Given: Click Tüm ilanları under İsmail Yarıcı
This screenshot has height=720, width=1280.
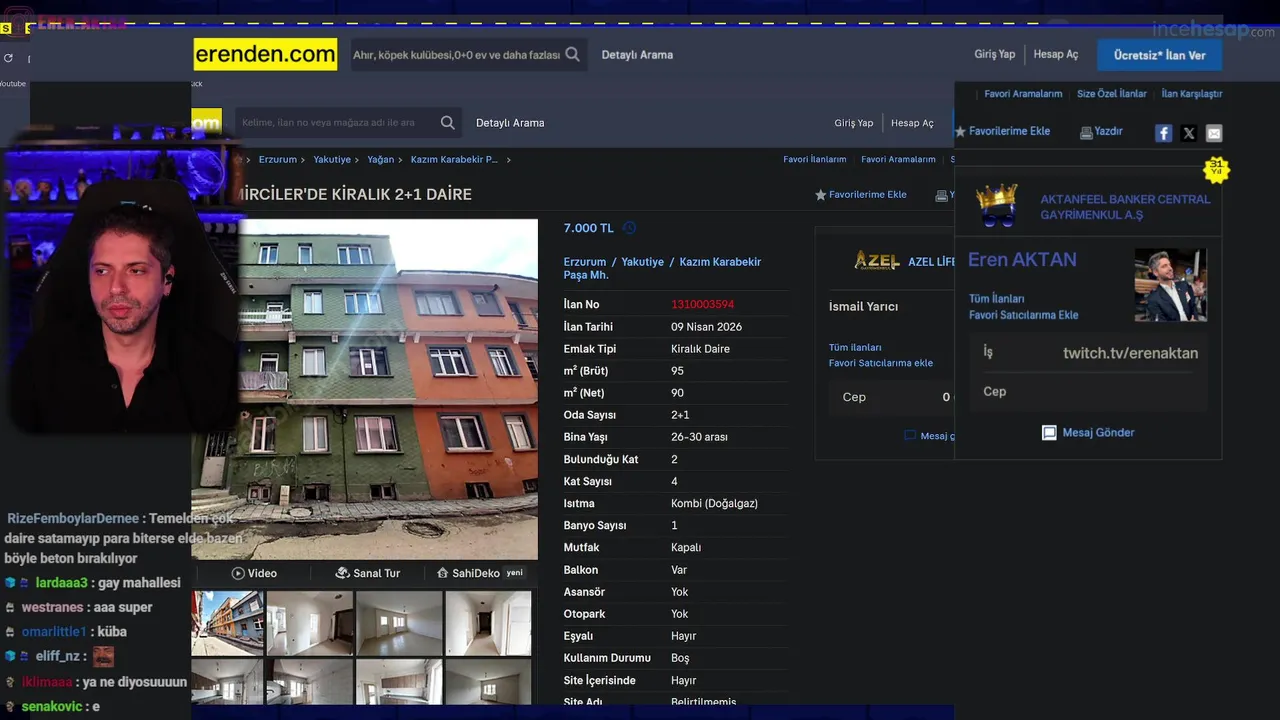Looking at the screenshot, I should coord(855,348).
